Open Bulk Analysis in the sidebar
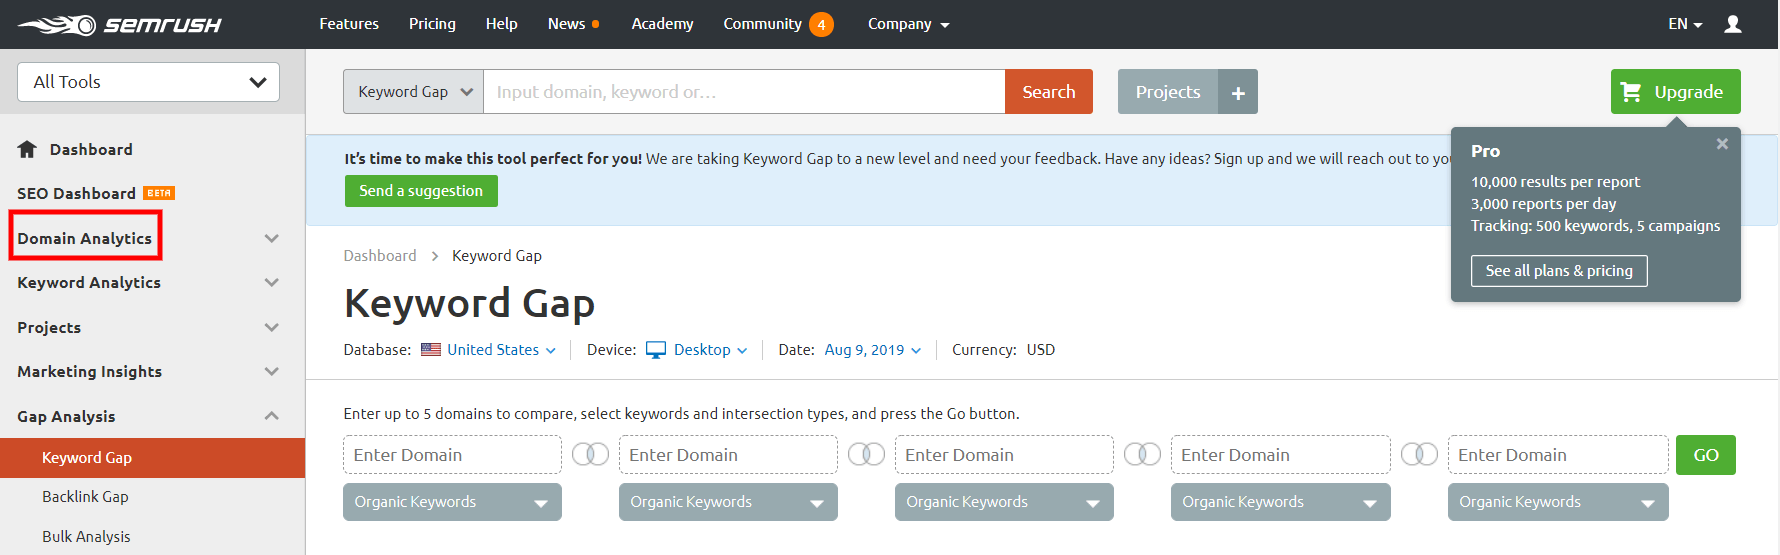The width and height of the screenshot is (1780, 555). (x=86, y=537)
